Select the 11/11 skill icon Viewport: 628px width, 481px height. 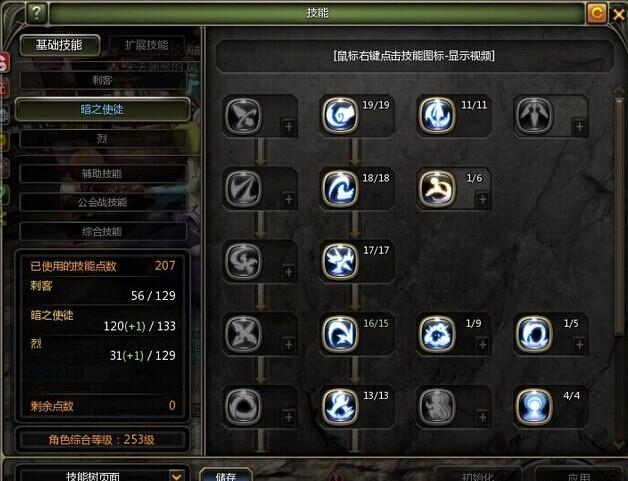coord(437,115)
